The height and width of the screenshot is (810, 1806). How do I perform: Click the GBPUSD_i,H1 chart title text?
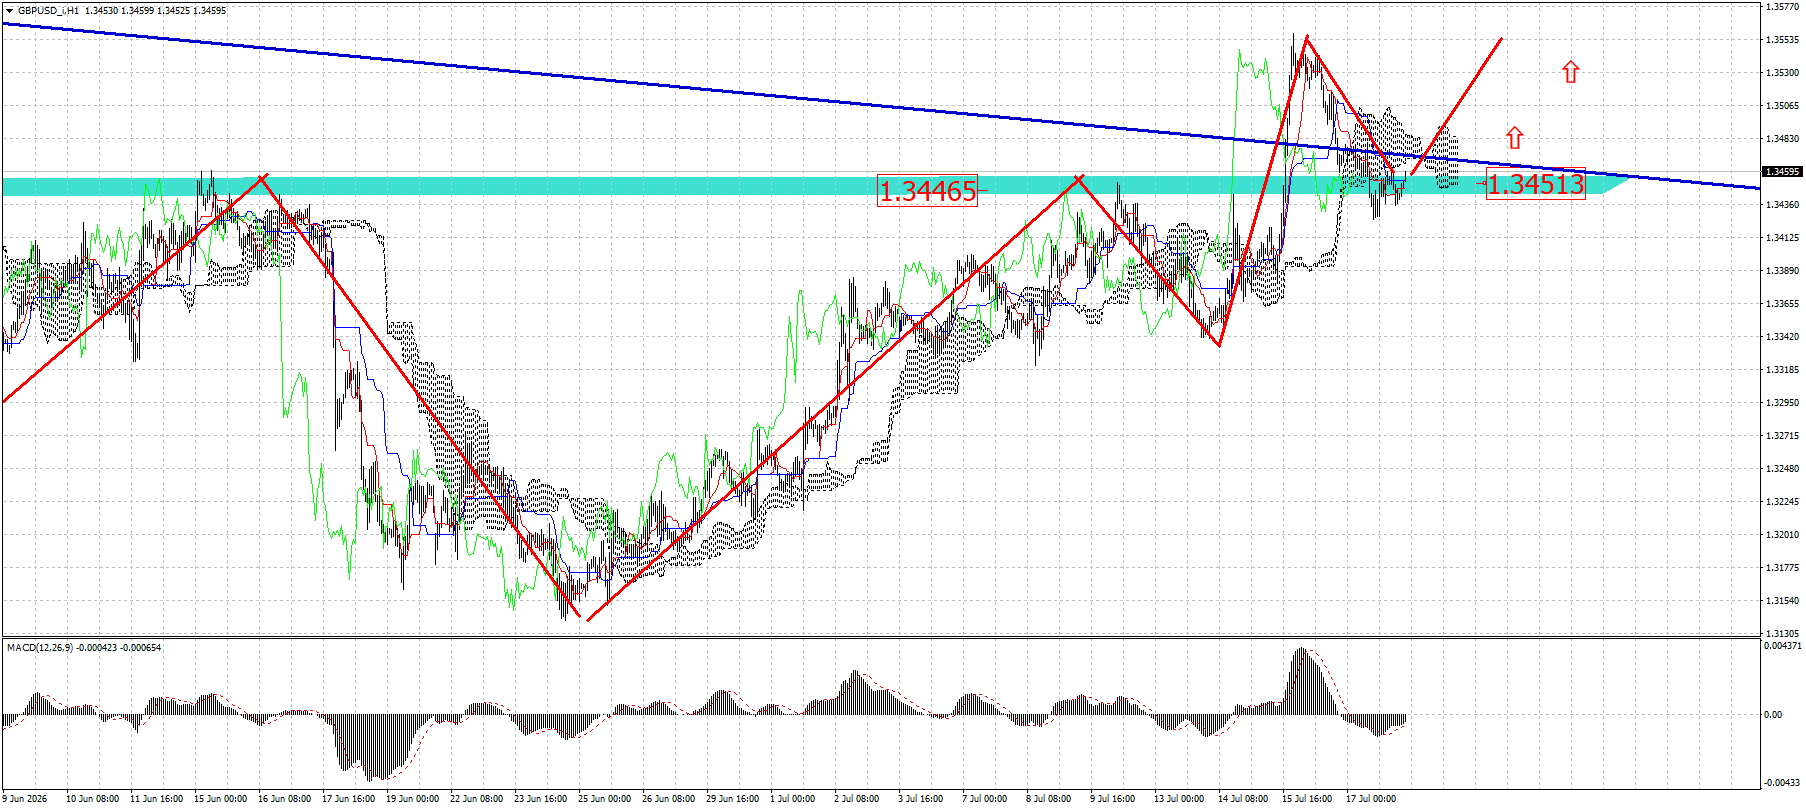click(48, 11)
